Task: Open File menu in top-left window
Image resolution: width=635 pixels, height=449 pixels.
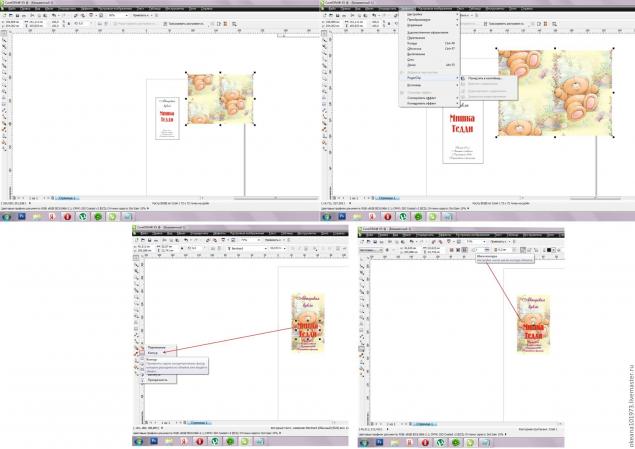Action: click(12, 9)
